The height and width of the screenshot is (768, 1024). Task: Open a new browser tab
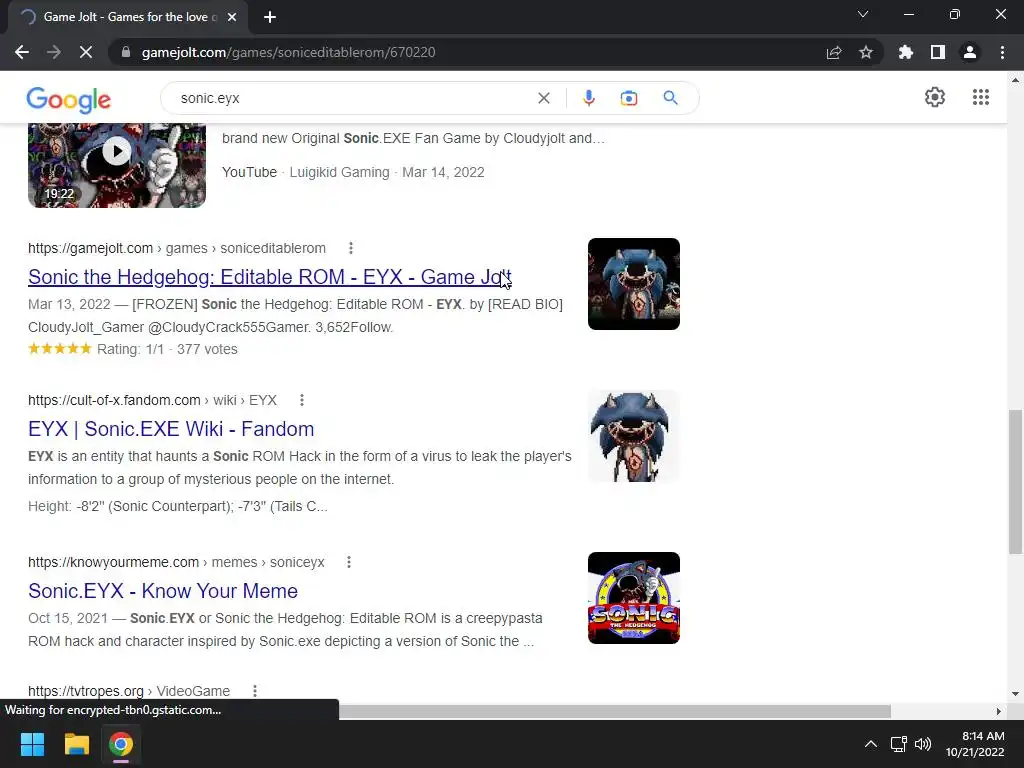[x=270, y=17]
